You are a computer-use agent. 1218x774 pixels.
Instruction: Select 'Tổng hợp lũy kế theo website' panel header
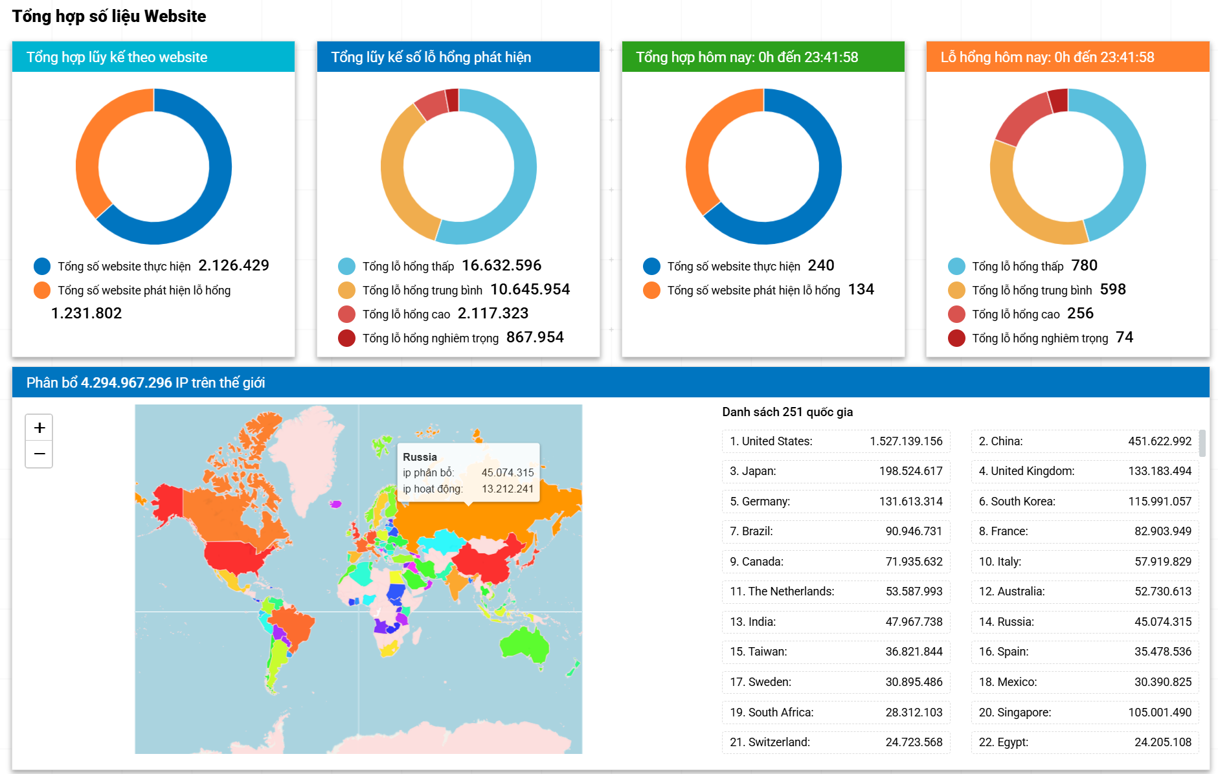click(154, 57)
